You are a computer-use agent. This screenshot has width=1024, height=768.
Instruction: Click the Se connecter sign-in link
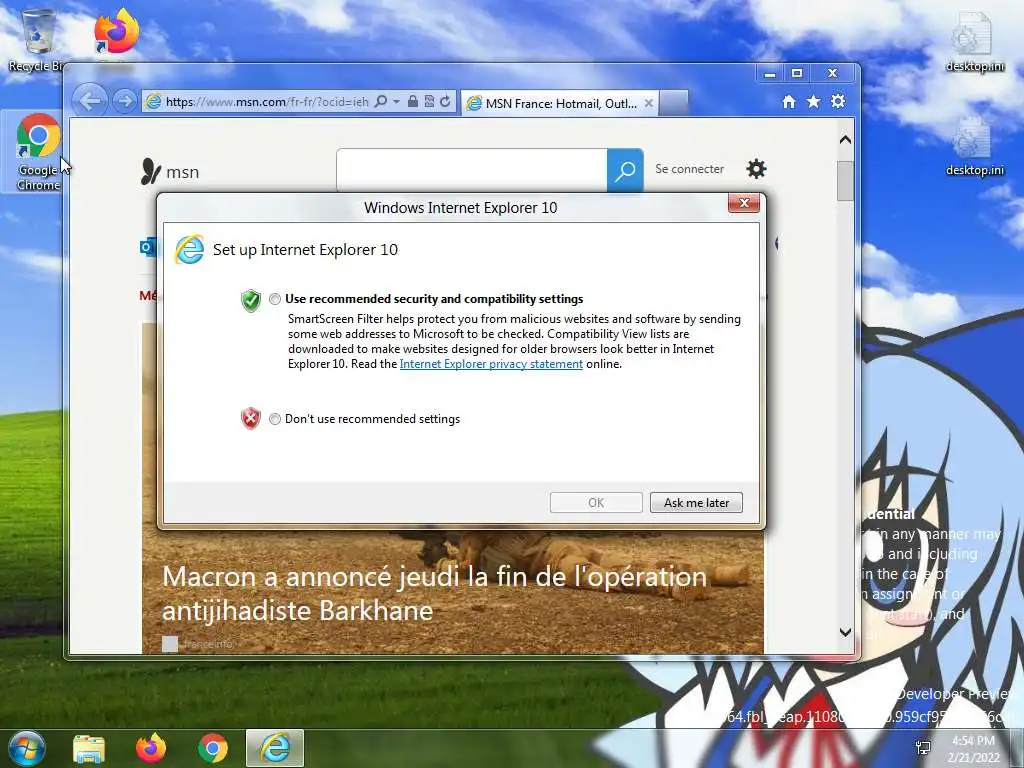(x=690, y=169)
